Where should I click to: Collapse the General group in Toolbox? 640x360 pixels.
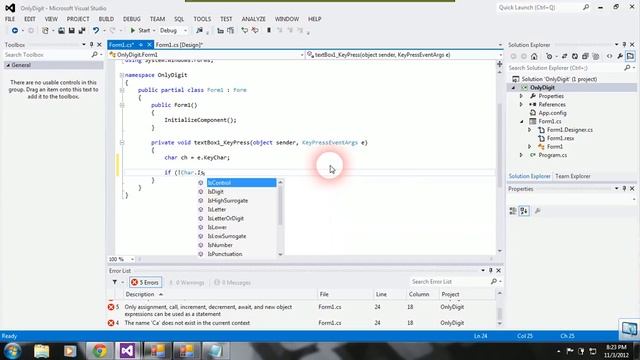pos(8,65)
